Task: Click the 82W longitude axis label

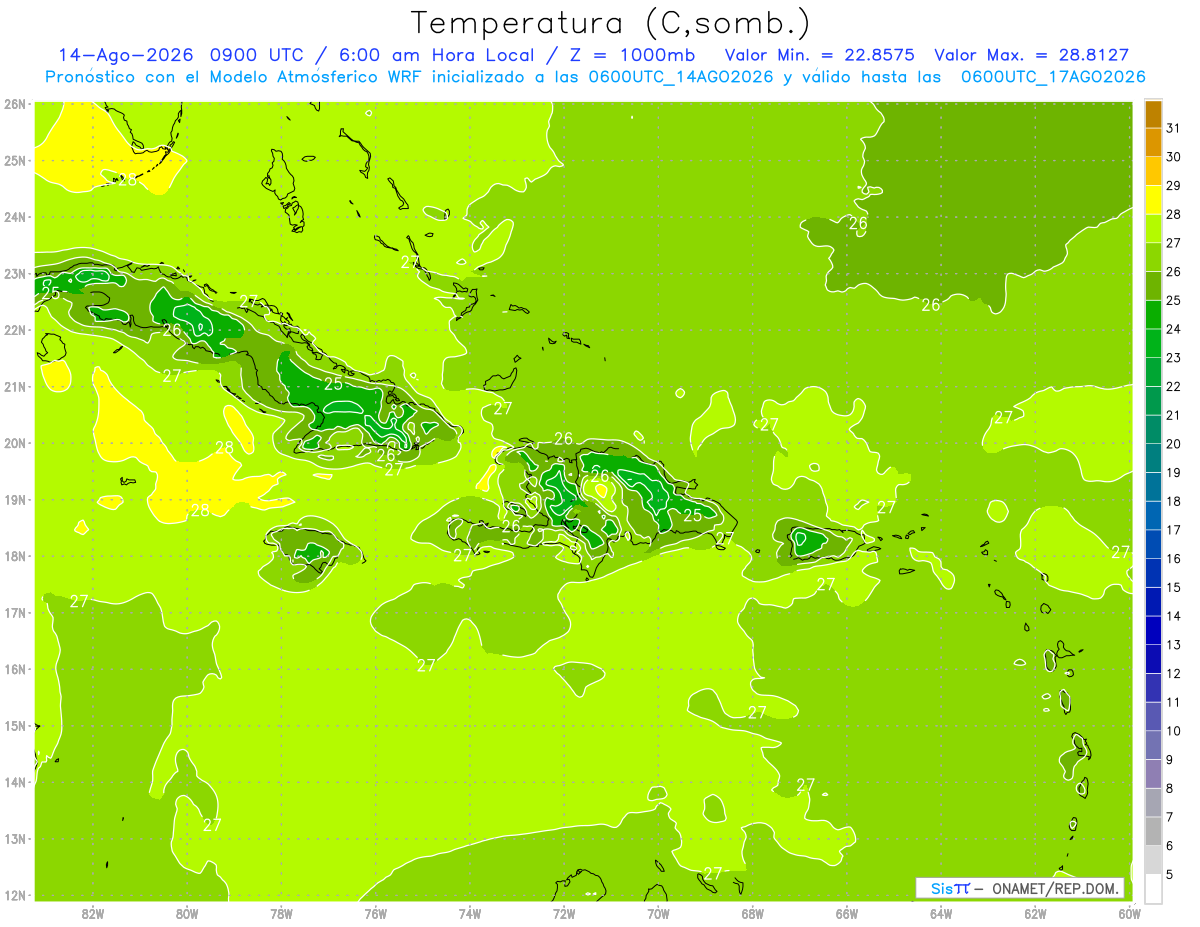Action: tap(92, 913)
